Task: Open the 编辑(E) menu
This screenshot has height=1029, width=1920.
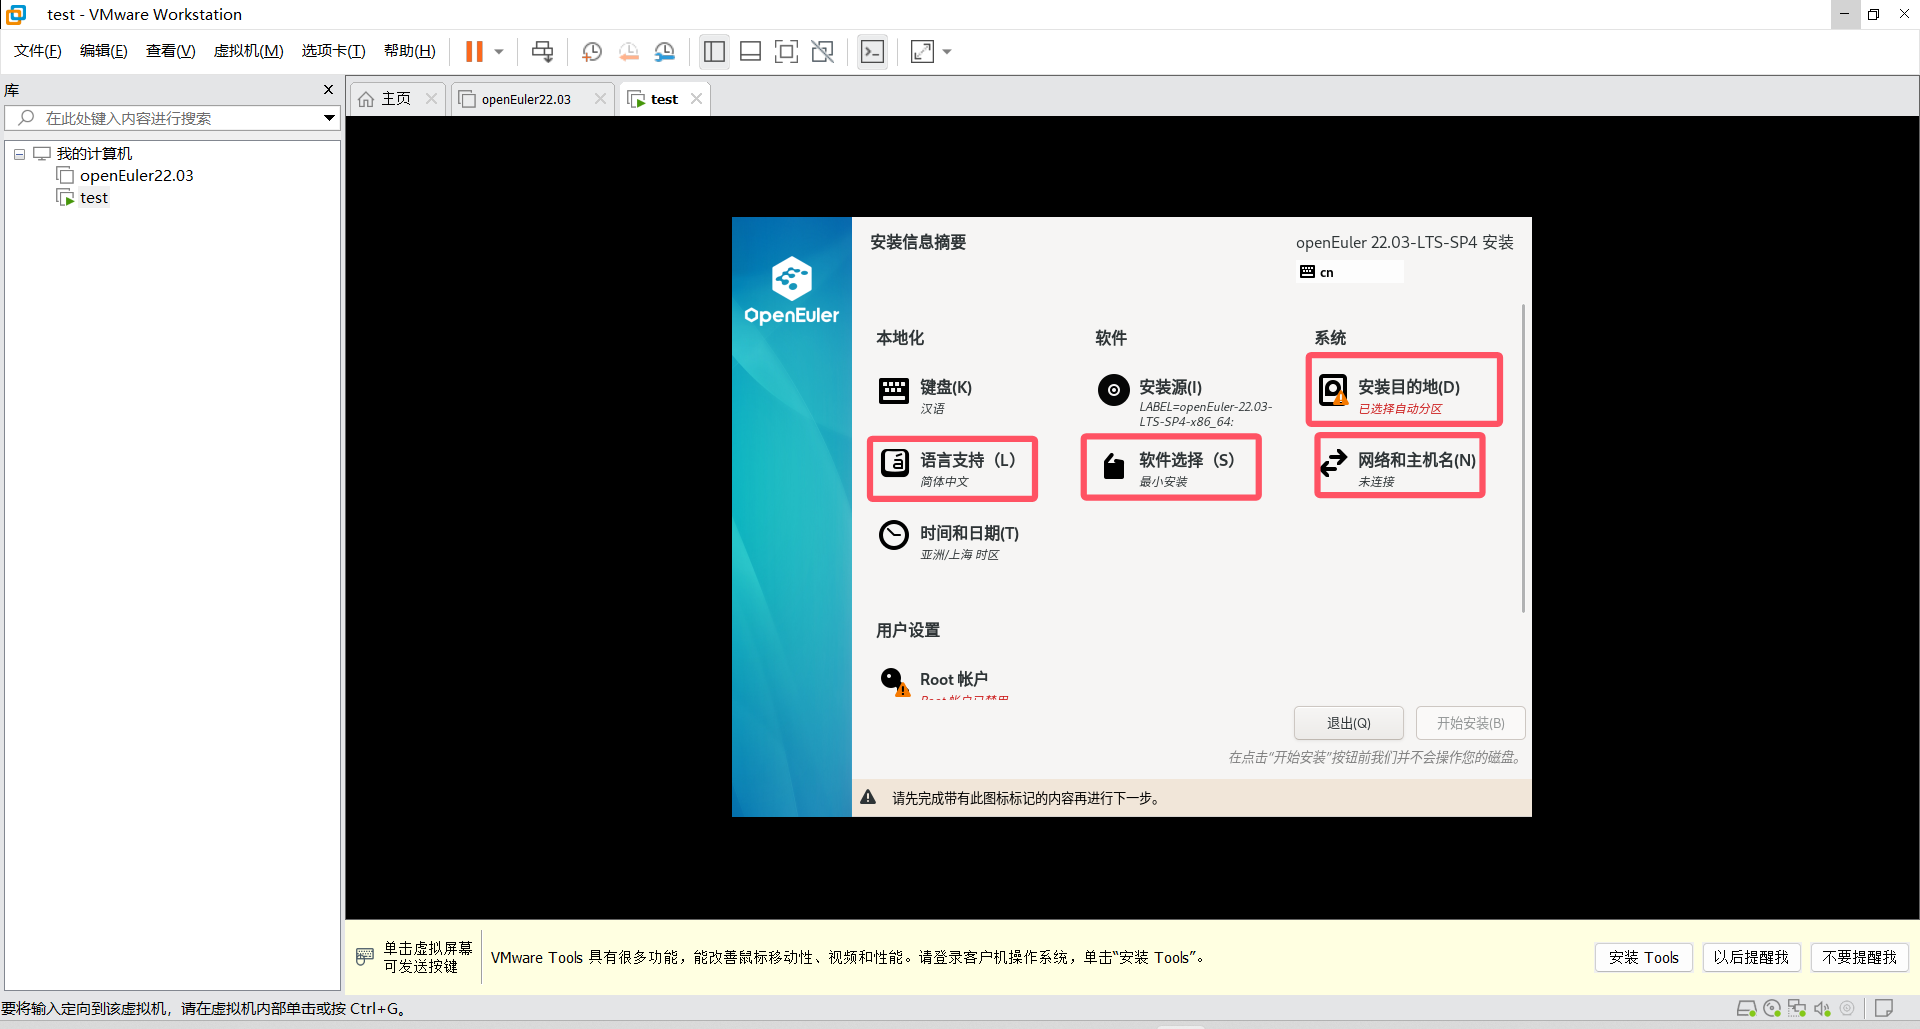Action: point(104,51)
